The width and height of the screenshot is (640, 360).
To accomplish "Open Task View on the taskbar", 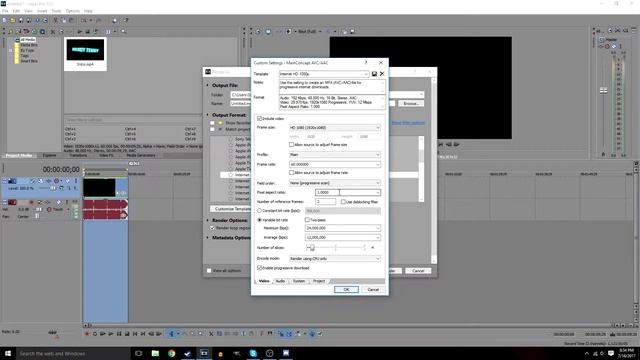I will [138, 353].
